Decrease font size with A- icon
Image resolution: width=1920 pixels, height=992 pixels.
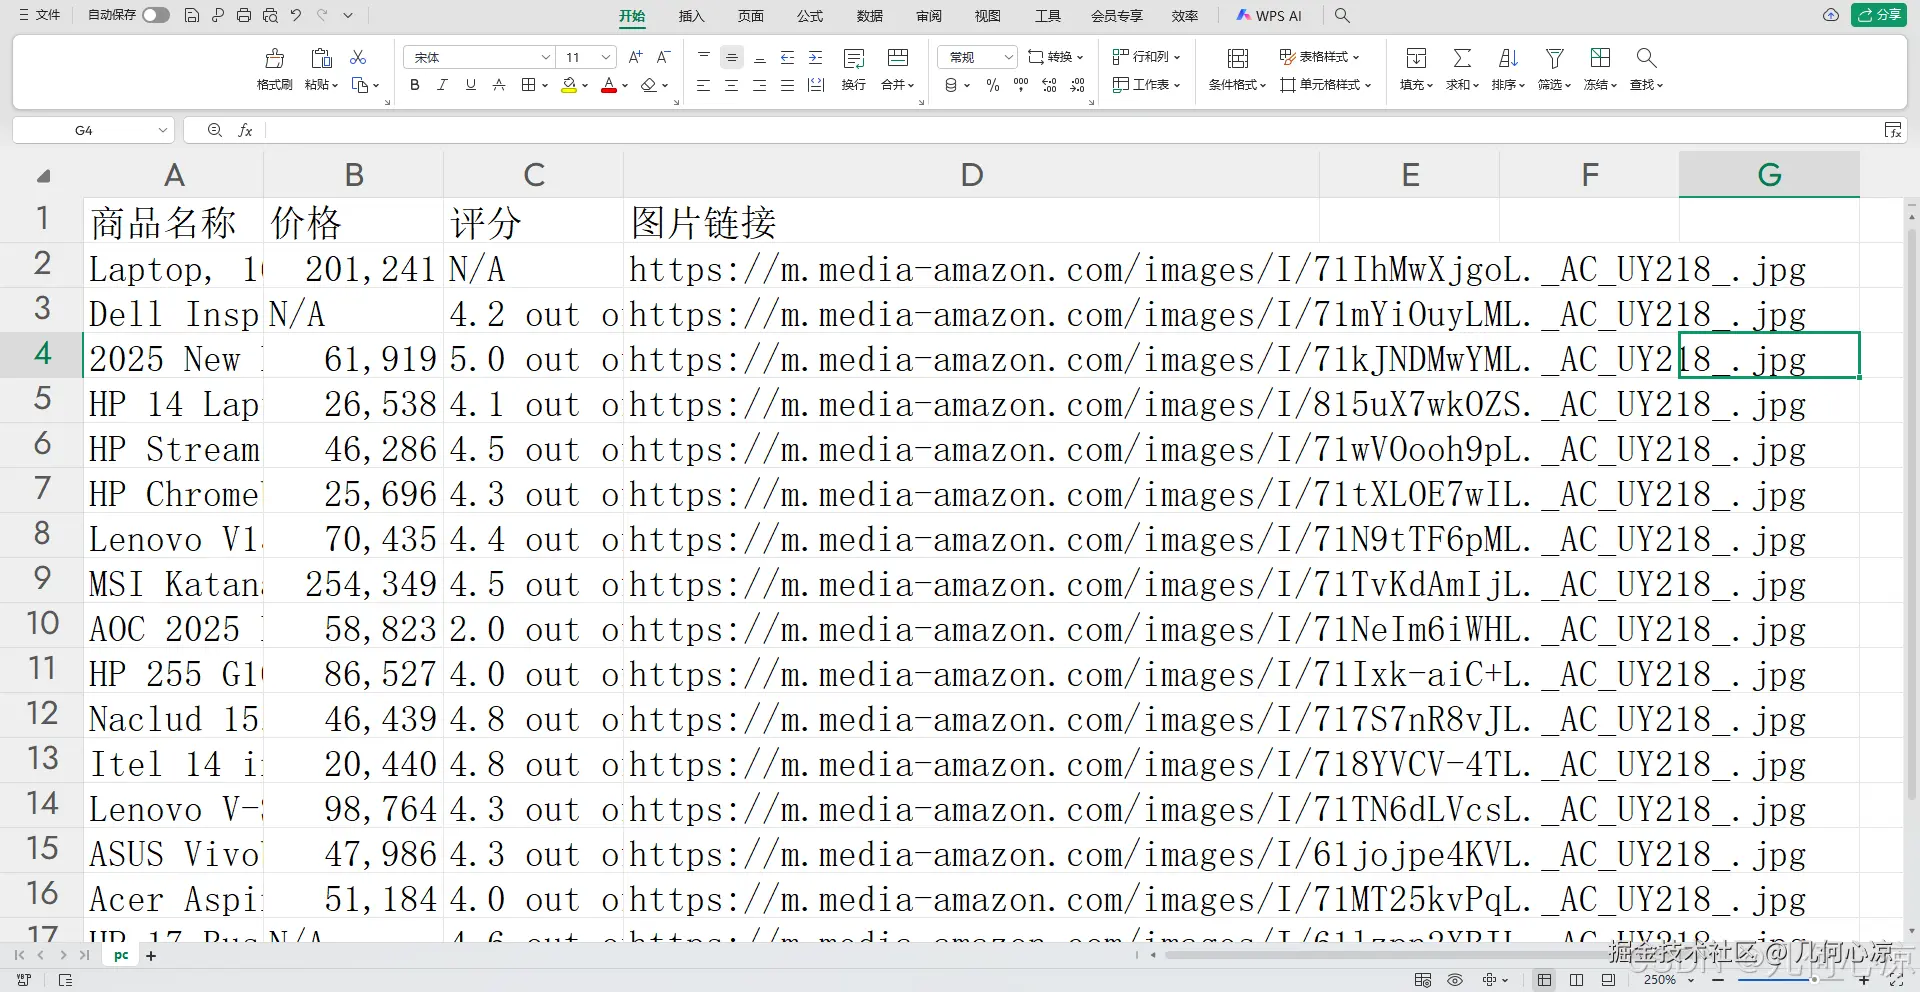click(663, 57)
